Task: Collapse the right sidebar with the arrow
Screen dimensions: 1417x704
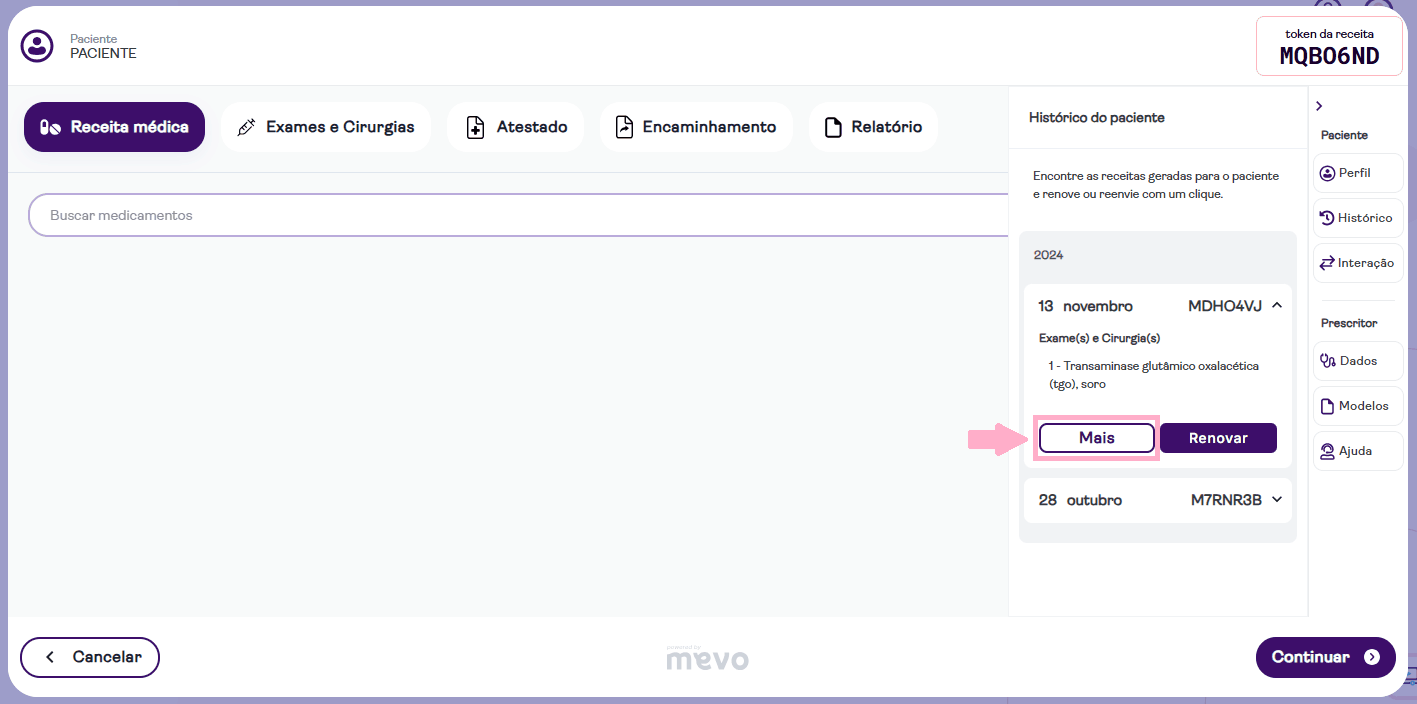Action: pyautogui.click(x=1319, y=106)
